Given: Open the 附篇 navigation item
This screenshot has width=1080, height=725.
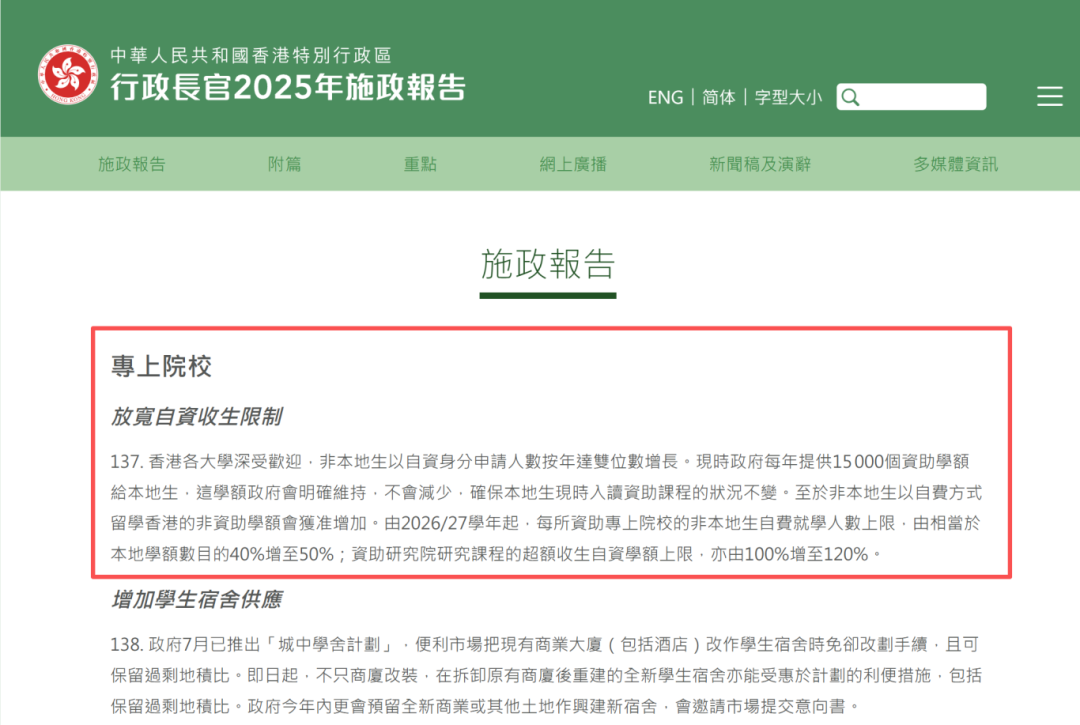Looking at the screenshot, I should click(x=284, y=164).
